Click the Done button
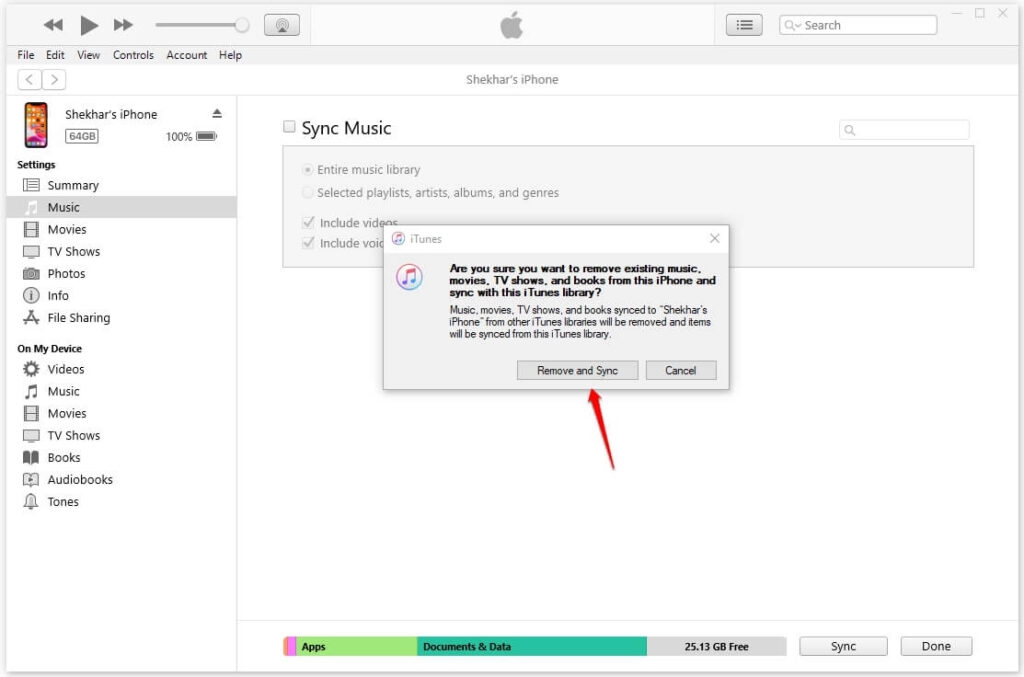 [x=936, y=646]
